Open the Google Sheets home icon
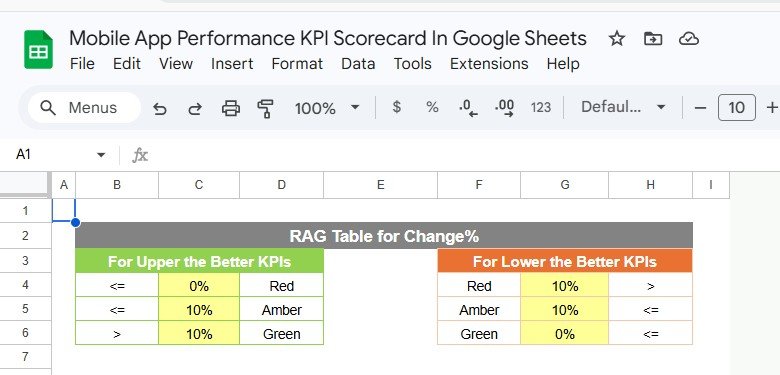The image size is (780, 375). 38,49
